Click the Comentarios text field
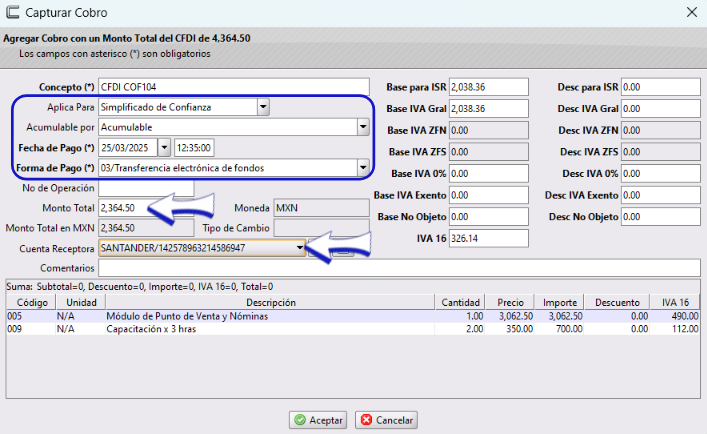Screen dimensions: 707x434 click(399, 268)
